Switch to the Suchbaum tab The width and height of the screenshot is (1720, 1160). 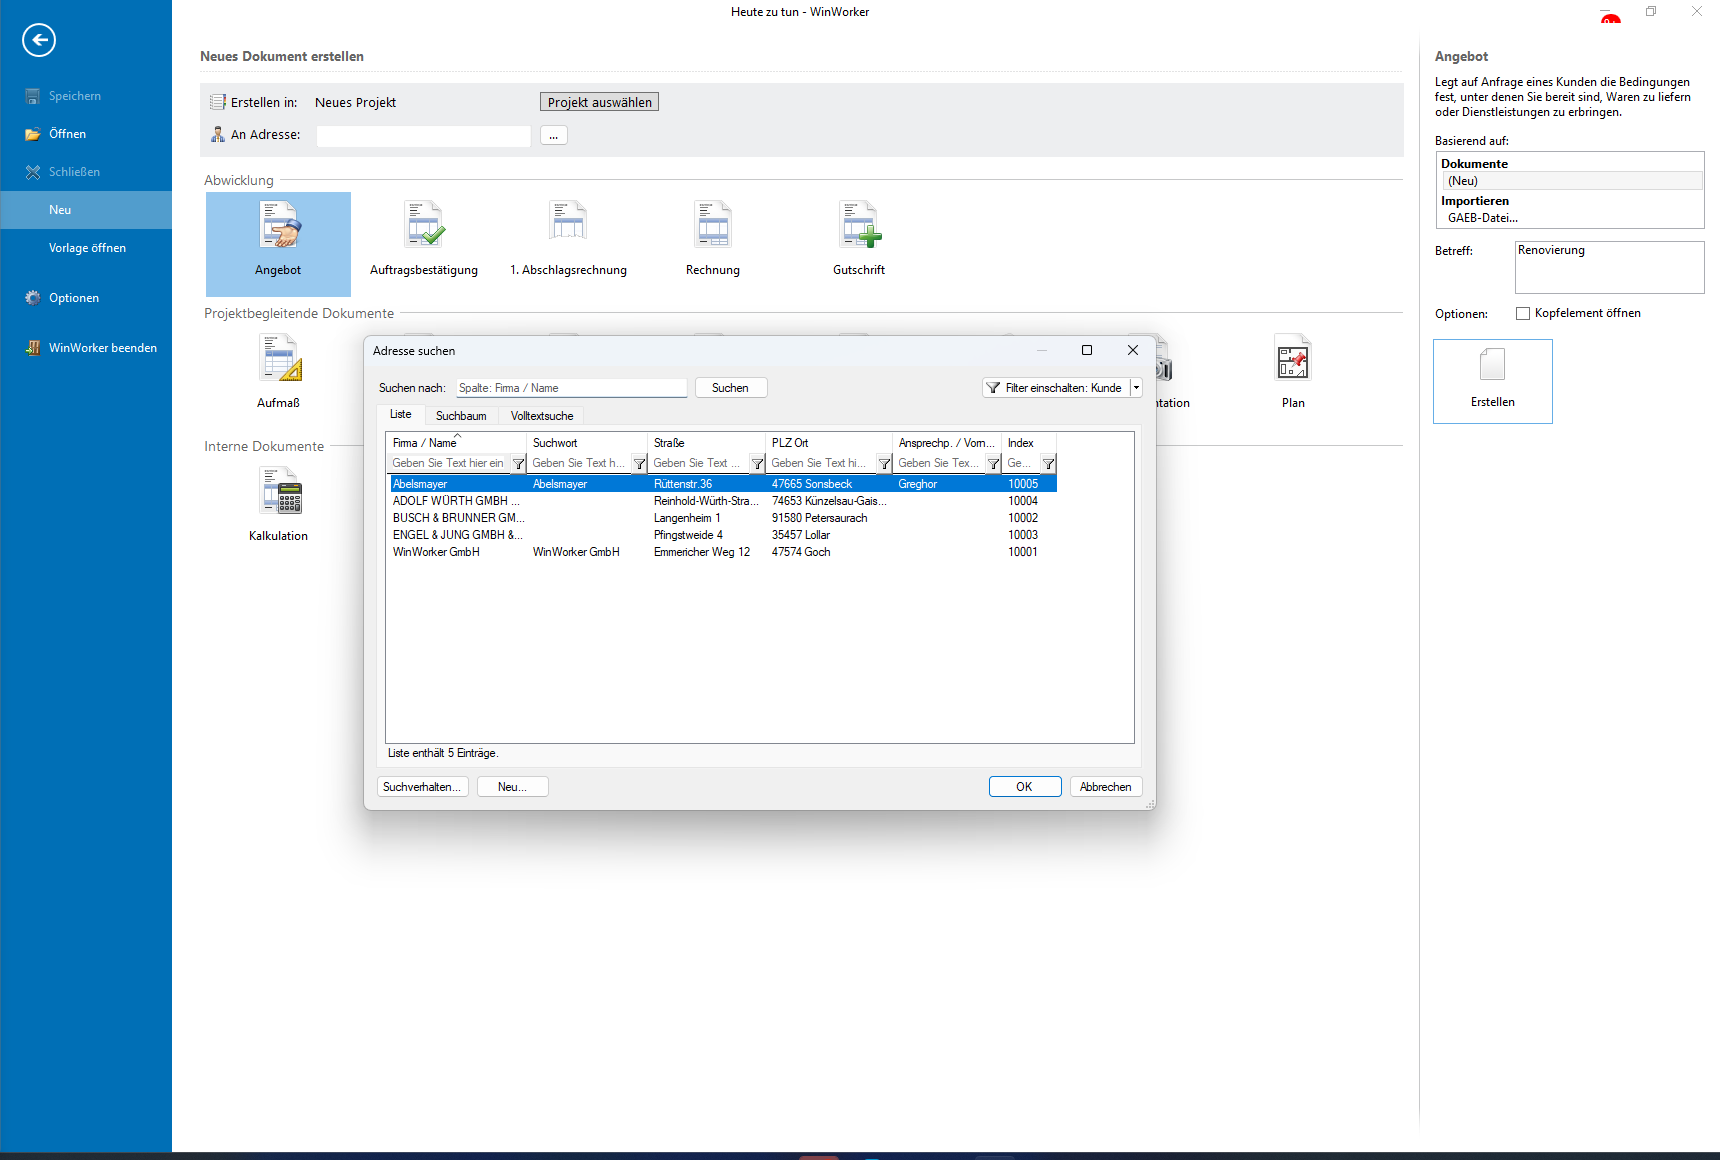(x=461, y=416)
